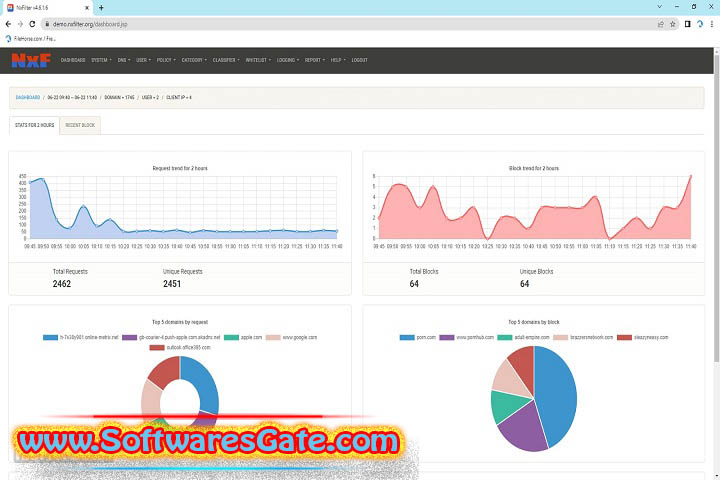Toggle the blue swatch in the block legend
Viewport: 720px width, 480px height.
(x=407, y=338)
